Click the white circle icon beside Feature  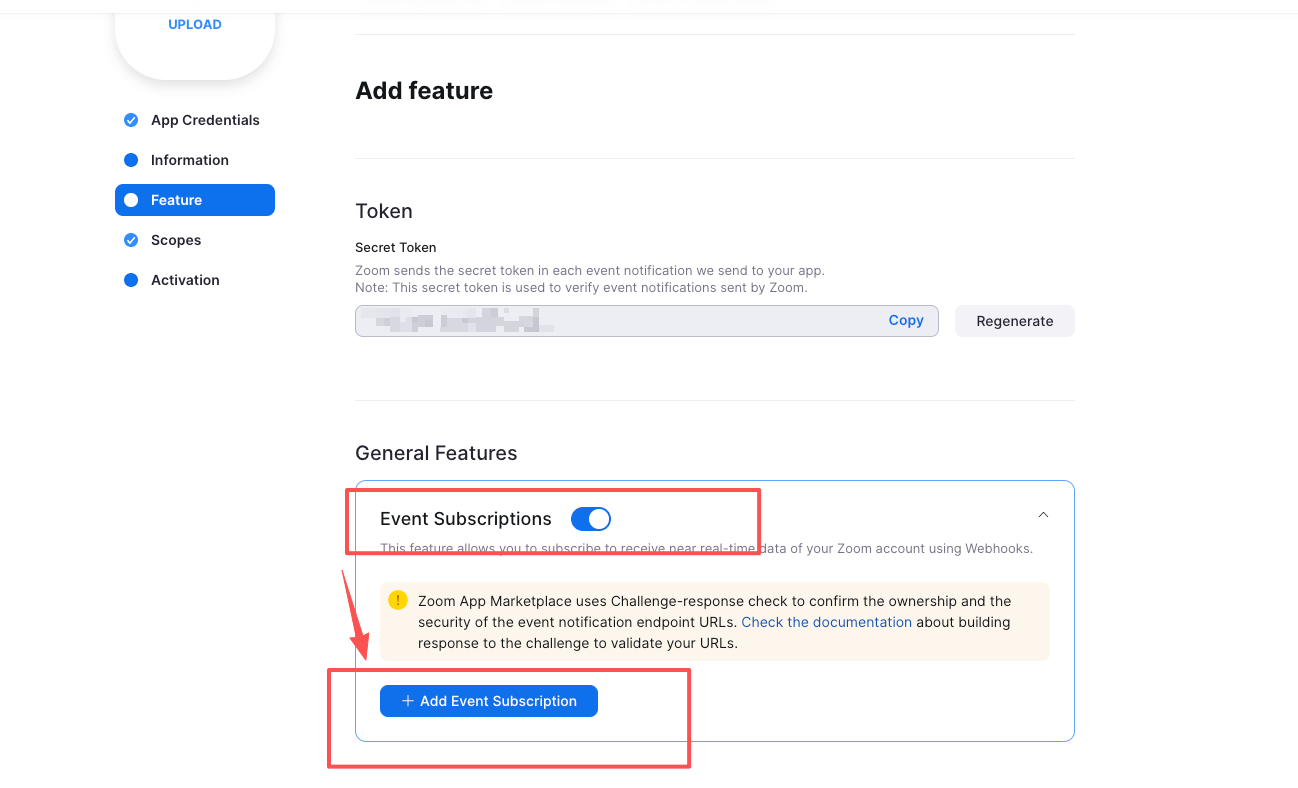click(131, 200)
